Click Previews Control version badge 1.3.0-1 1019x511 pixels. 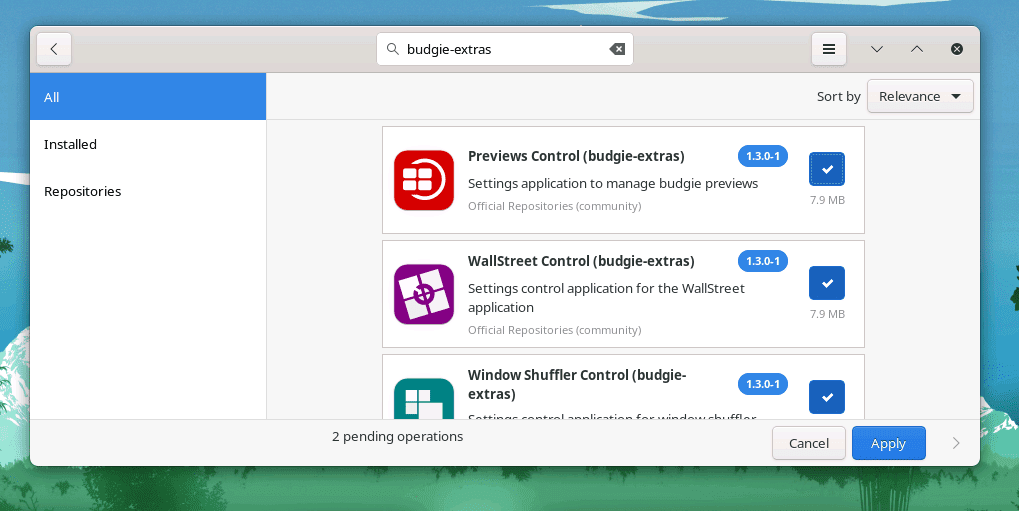coord(763,156)
